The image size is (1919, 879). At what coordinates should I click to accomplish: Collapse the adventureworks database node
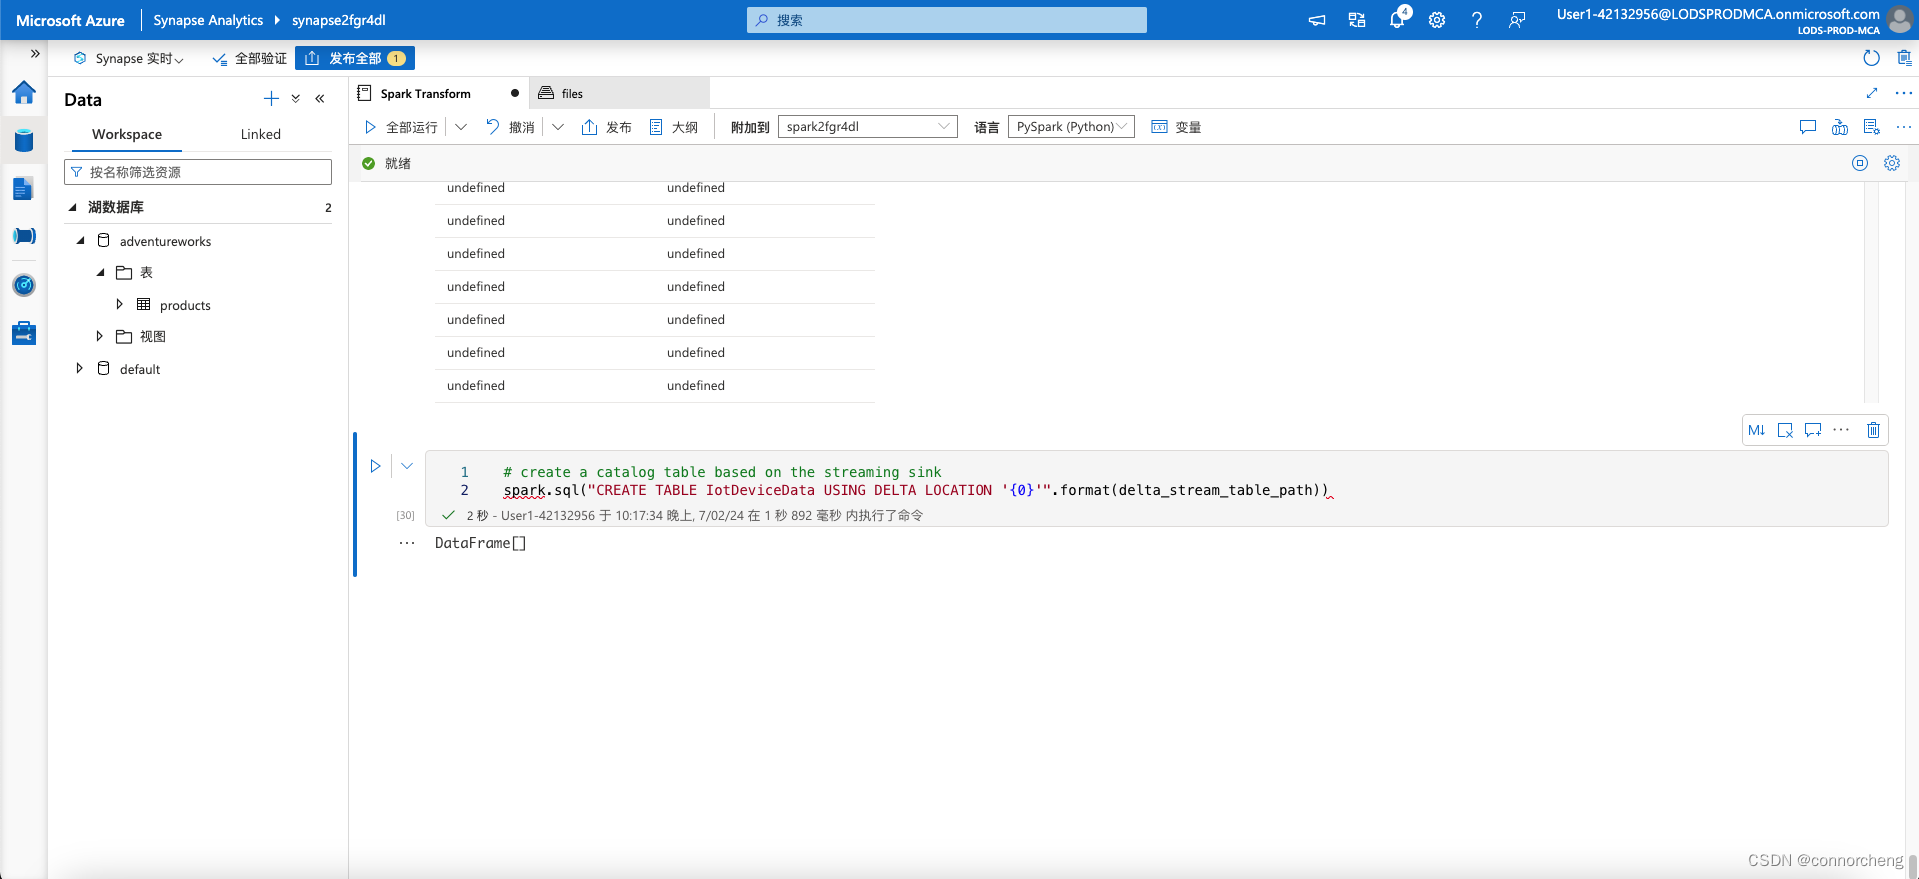pos(81,241)
